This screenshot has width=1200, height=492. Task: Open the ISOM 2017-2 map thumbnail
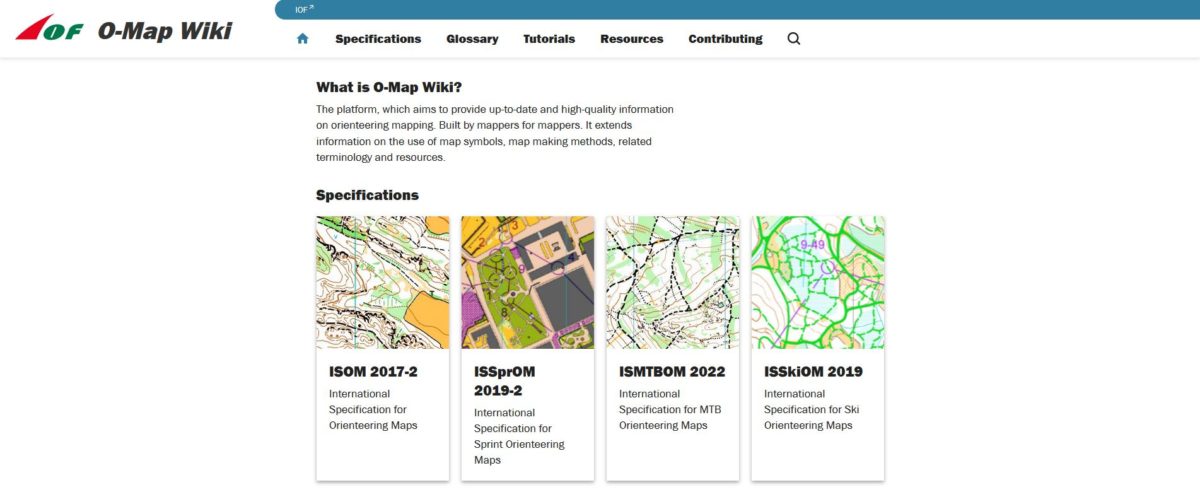(383, 282)
